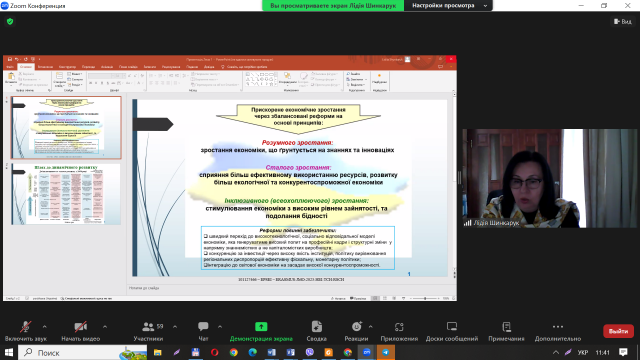
Task: Click the 11:41 taskbar clock
Action: (602, 352)
